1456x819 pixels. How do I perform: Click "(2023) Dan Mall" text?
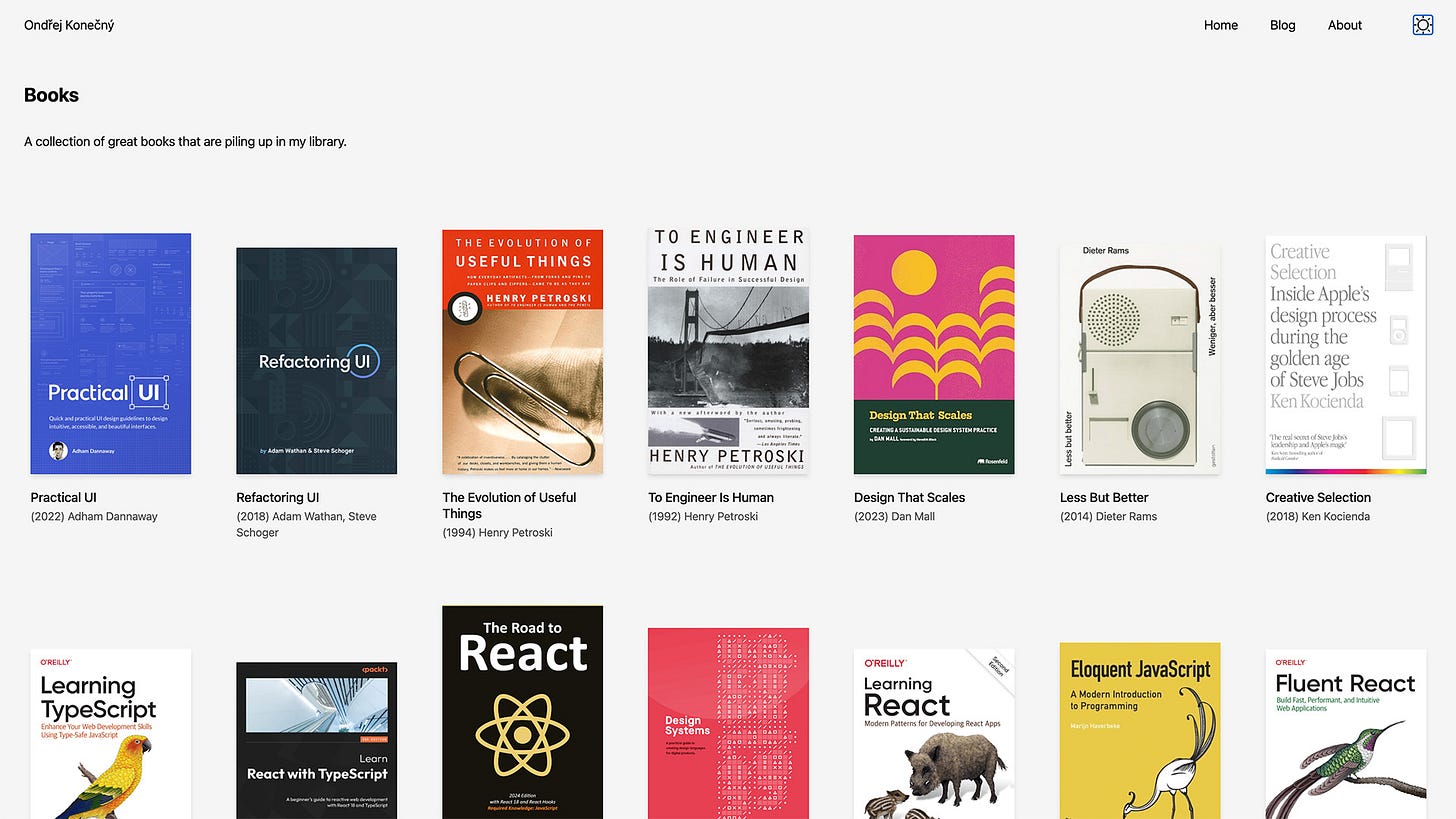pyautogui.click(x=894, y=517)
